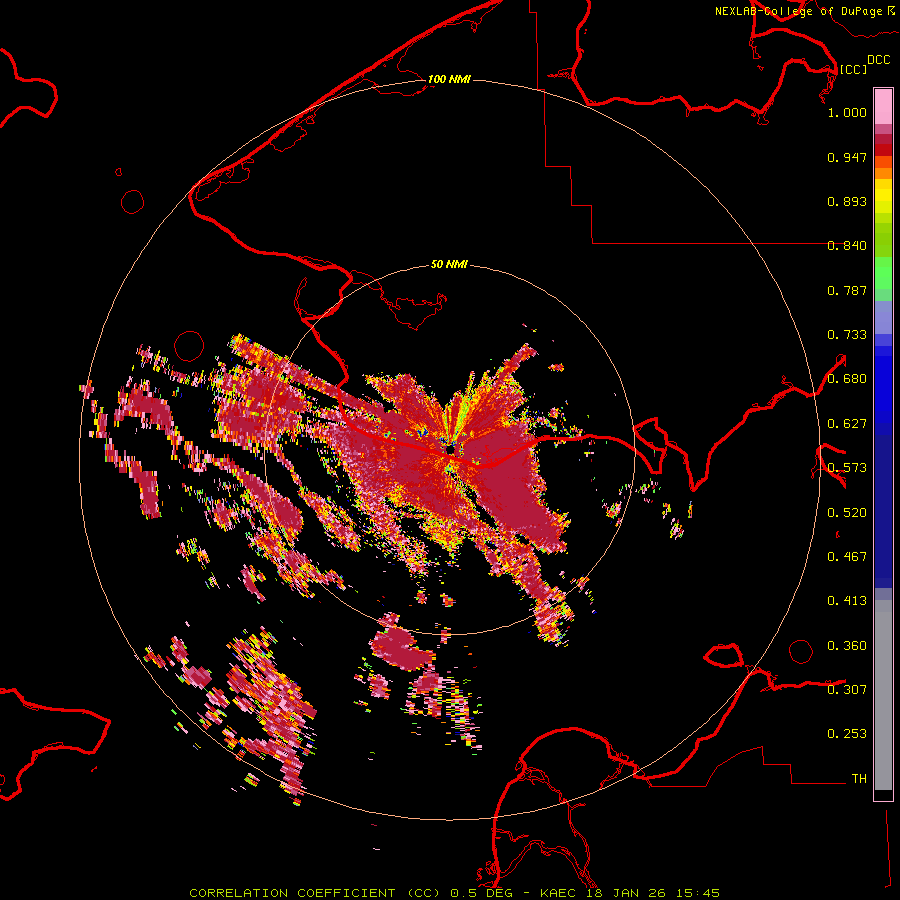The width and height of the screenshot is (900, 900).
Task: Click the 0.627 scale value
Action: coord(847,424)
